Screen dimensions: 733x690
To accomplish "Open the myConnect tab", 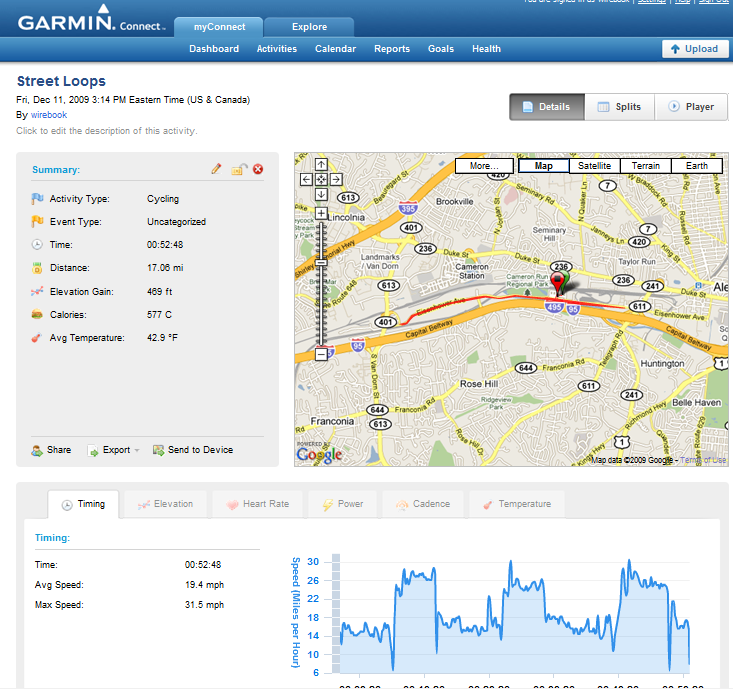I will pos(219,27).
